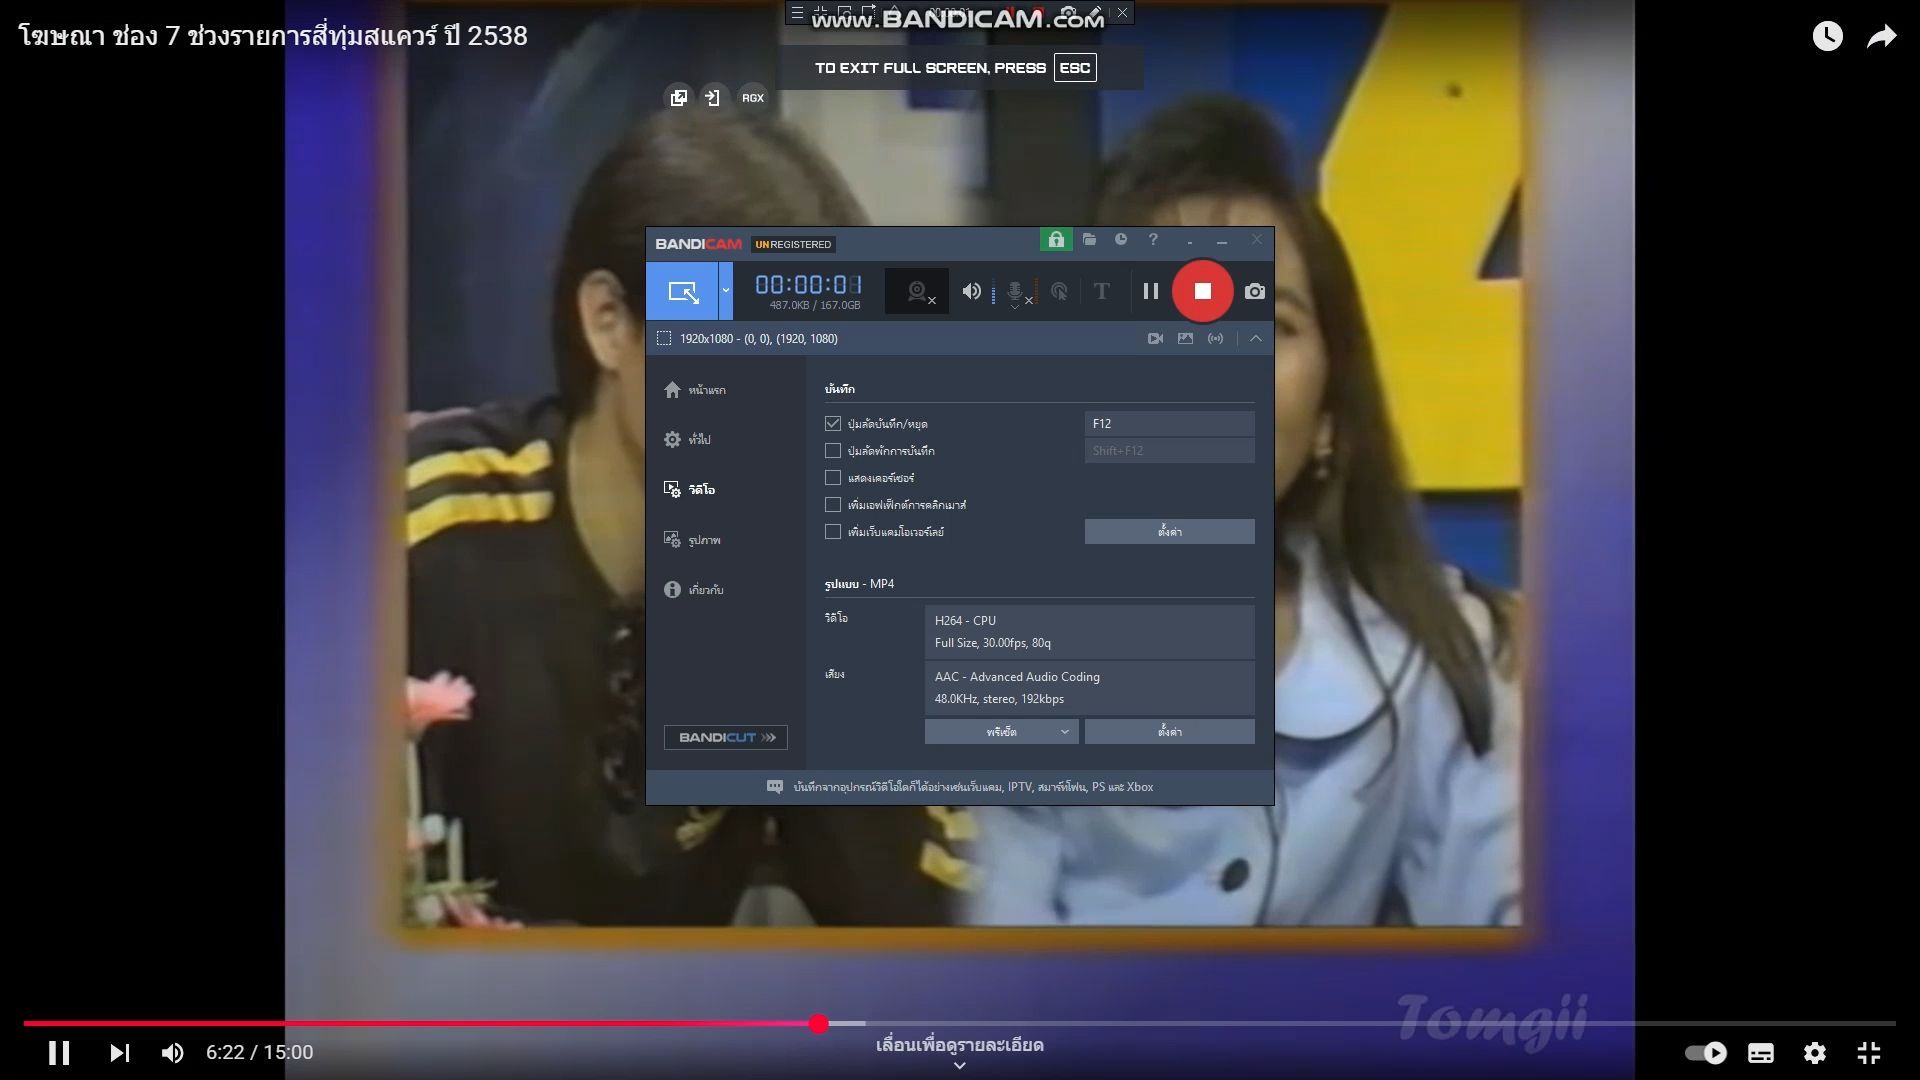Image resolution: width=1920 pixels, height=1080 pixels.
Task: Click the tip message chat icon
Action: tap(775, 787)
